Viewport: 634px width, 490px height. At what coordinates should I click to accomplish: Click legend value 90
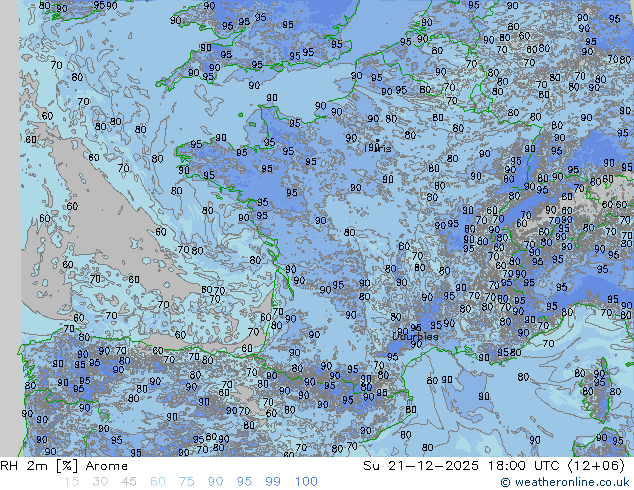tap(215, 482)
